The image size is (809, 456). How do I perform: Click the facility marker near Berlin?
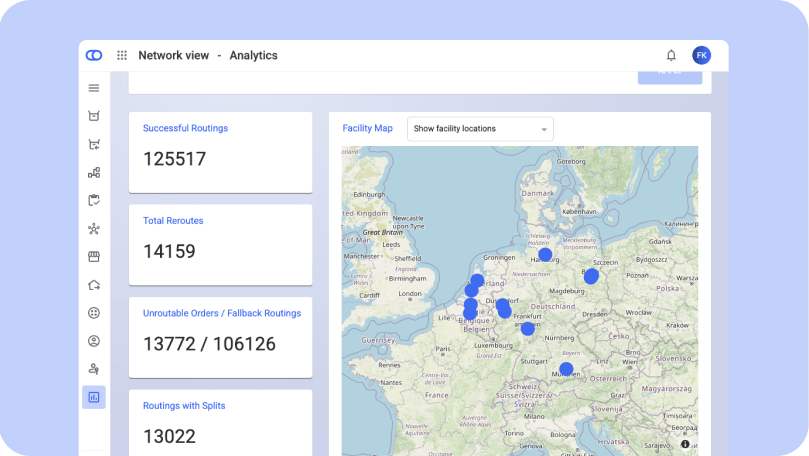click(591, 276)
